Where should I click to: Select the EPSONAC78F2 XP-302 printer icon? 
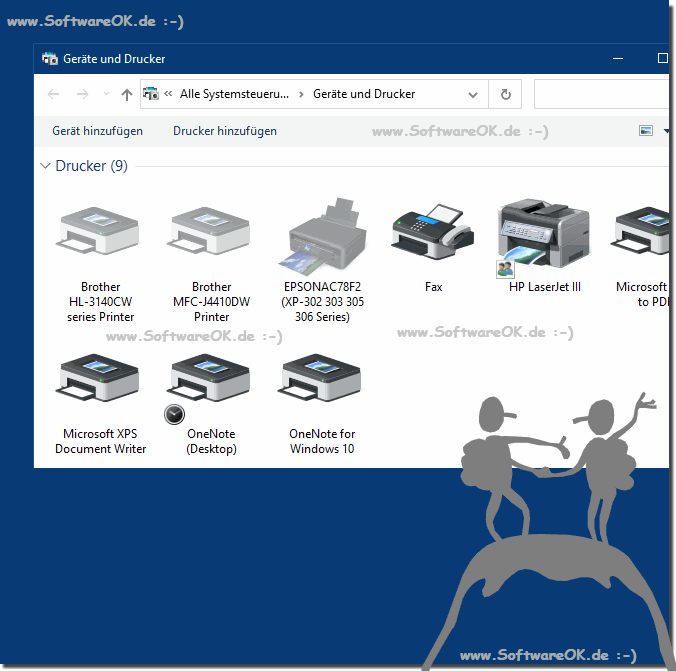pos(322,236)
